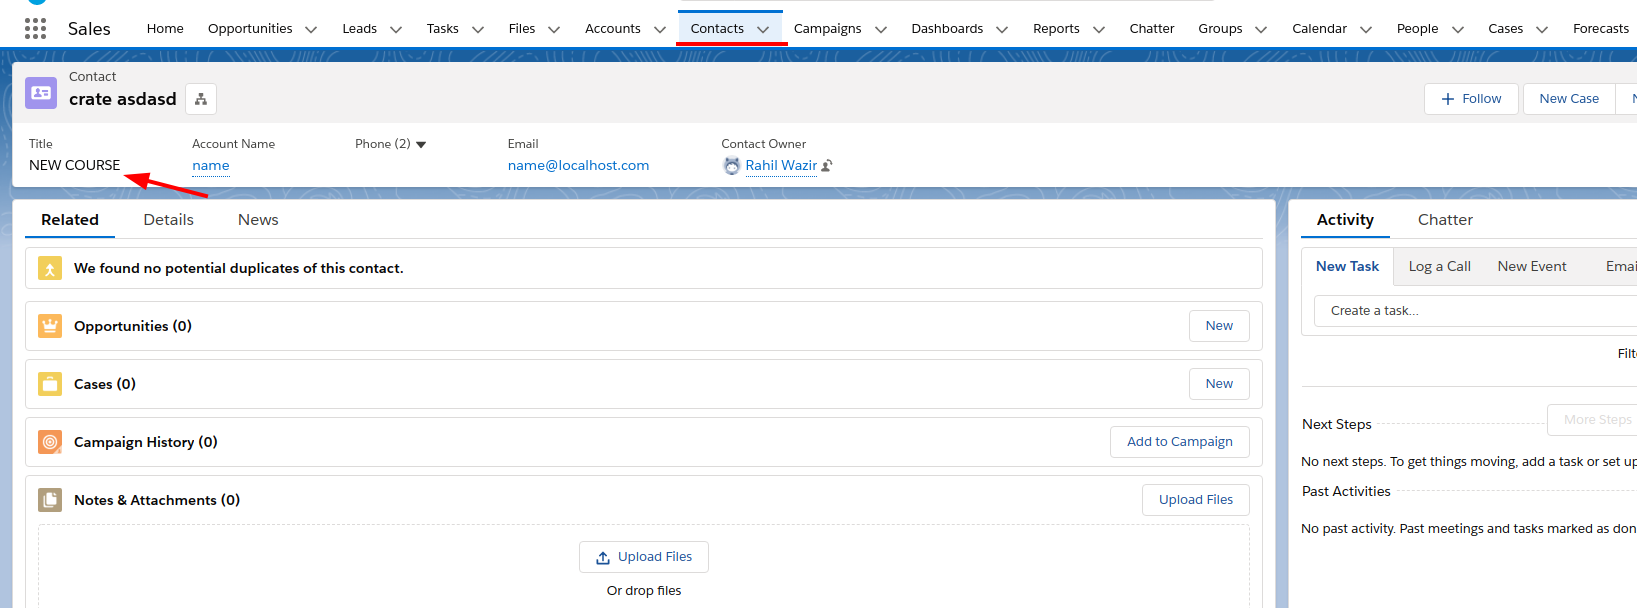Image resolution: width=1637 pixels, height=608 pixels.
Task: Click the duplicates merge icon
Action: point(50,268)
